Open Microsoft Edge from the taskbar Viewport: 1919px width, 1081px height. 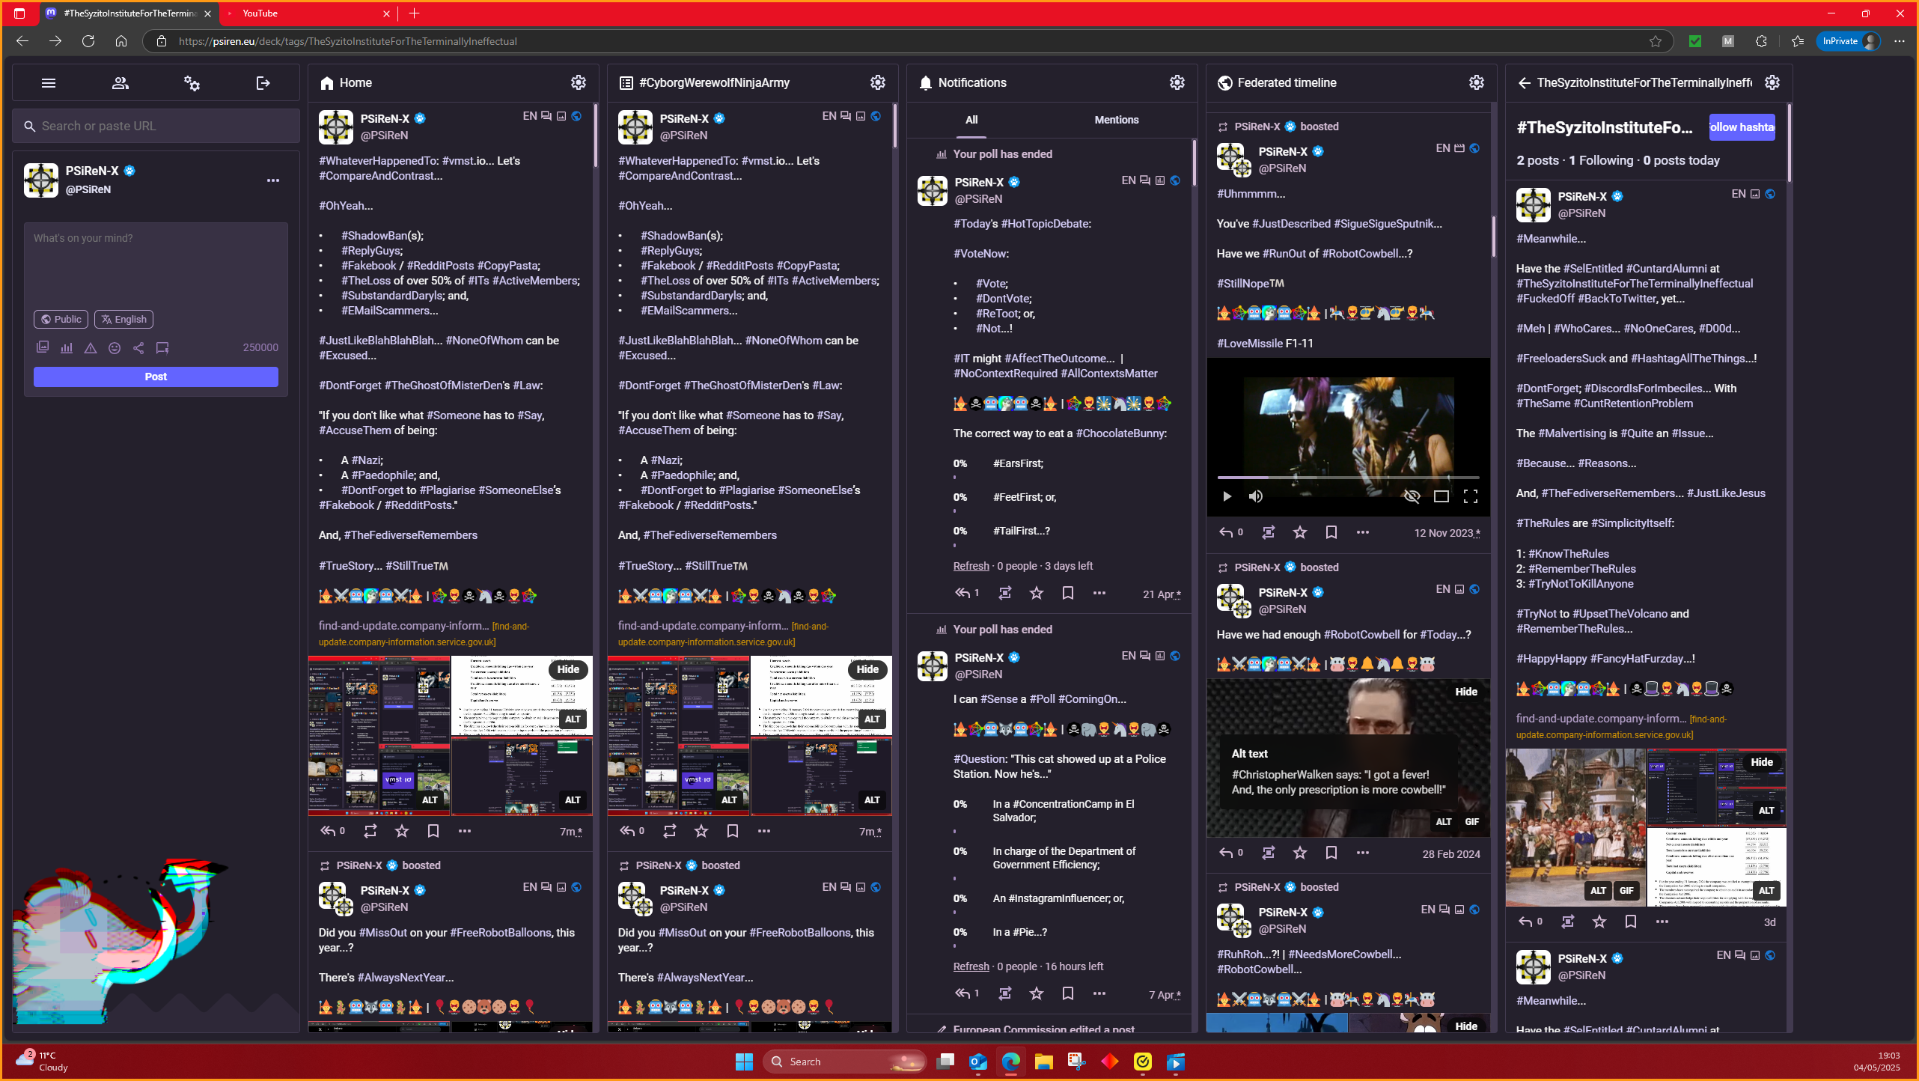1011,1062
